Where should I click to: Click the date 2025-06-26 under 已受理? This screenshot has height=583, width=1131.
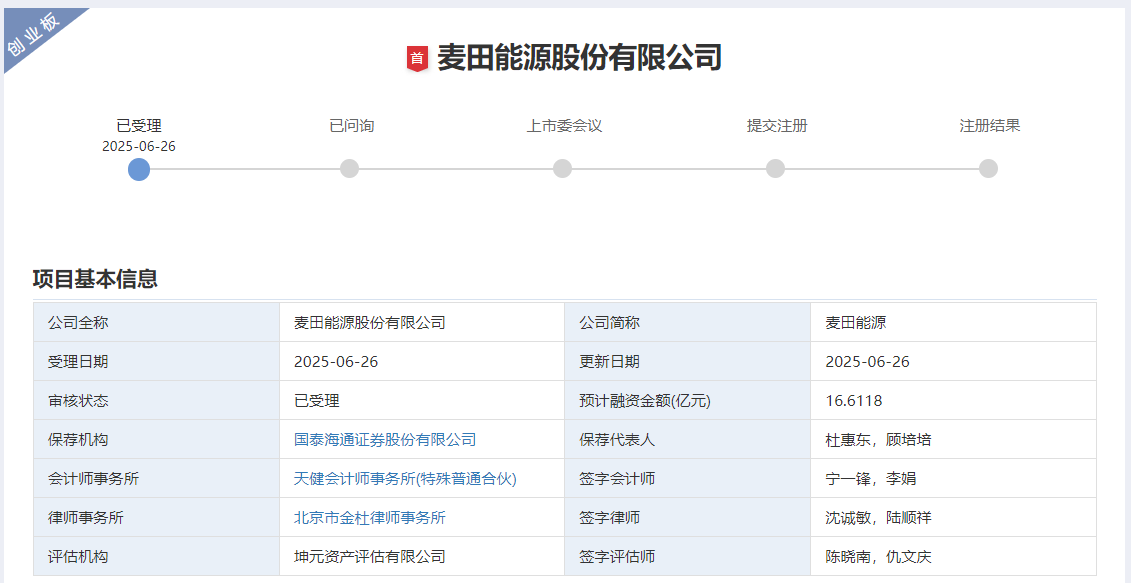pos(139,144)
